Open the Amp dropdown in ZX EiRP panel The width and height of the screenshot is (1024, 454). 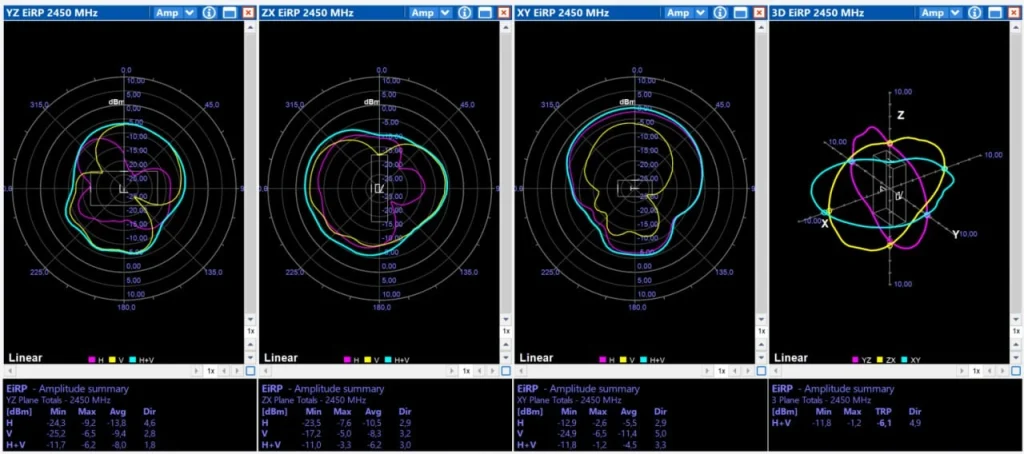(430, 13)
